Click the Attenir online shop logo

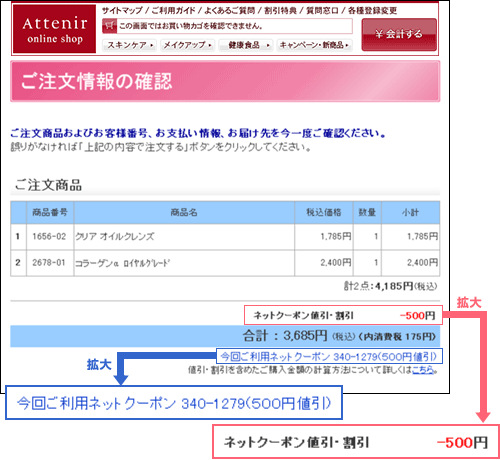[54, 29]
